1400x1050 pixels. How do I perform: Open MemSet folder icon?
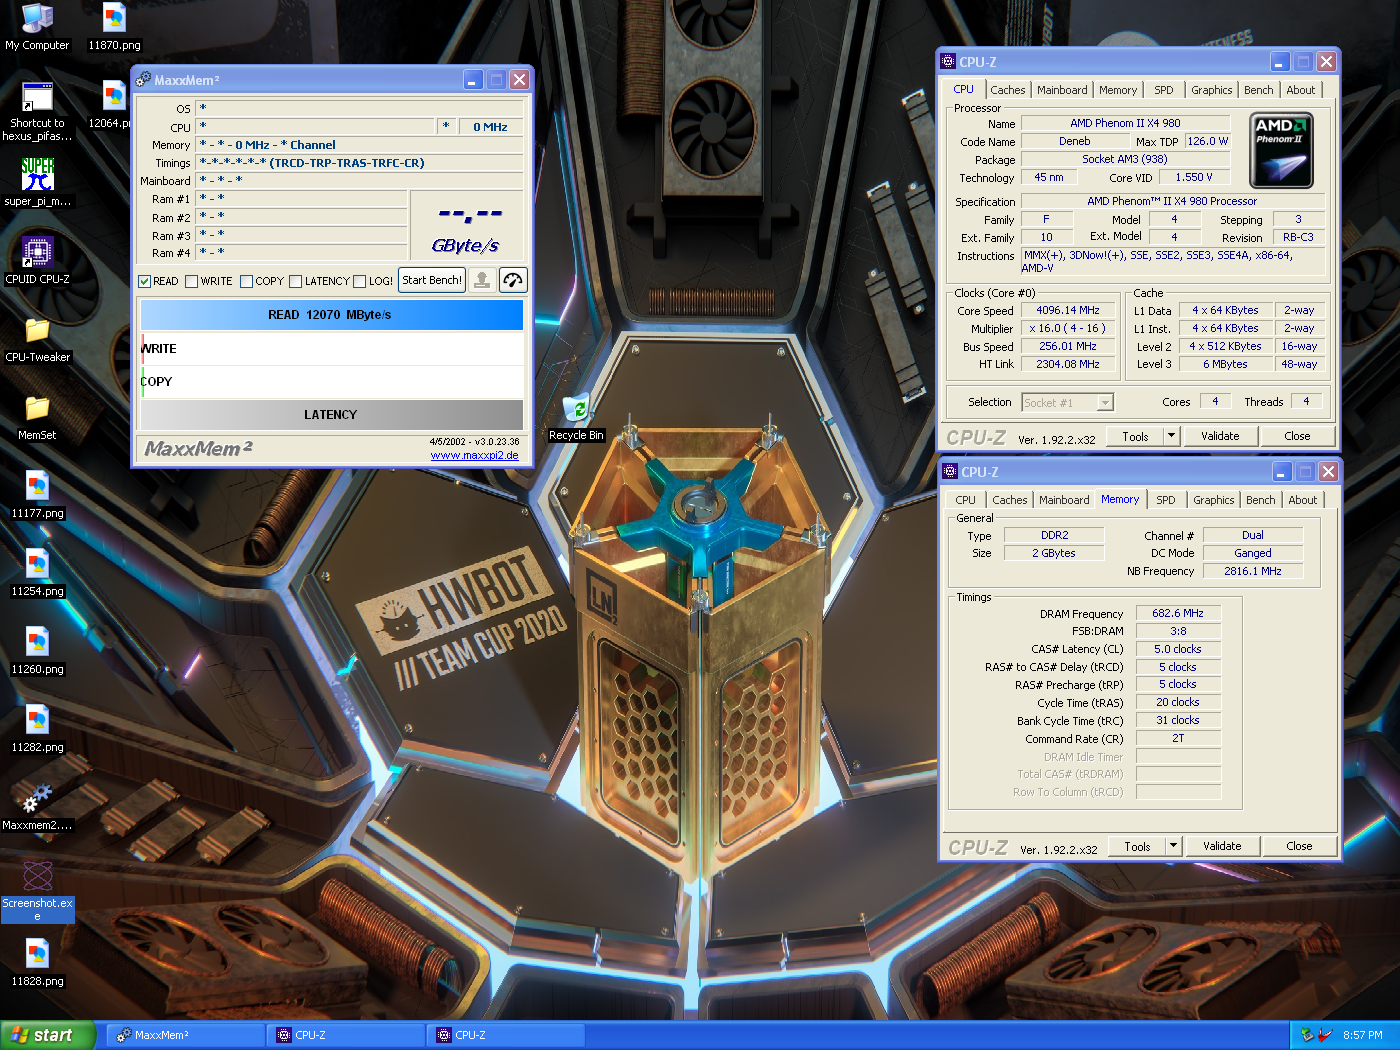coord(37,417)
